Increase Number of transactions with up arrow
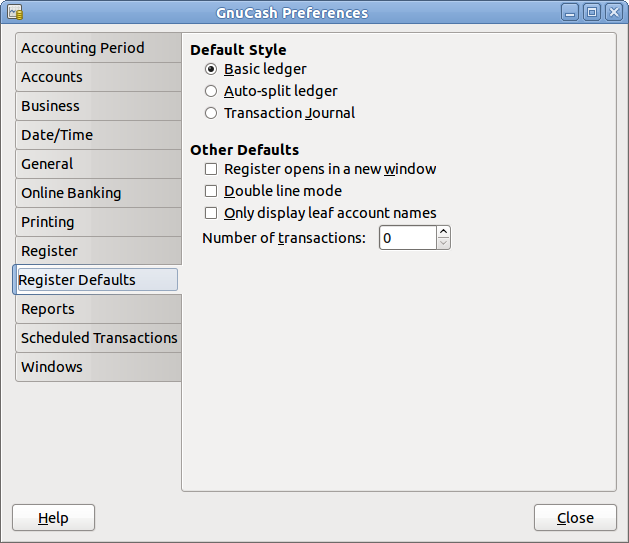This screenshot has height=543, width=629. (x=444, y=232)
